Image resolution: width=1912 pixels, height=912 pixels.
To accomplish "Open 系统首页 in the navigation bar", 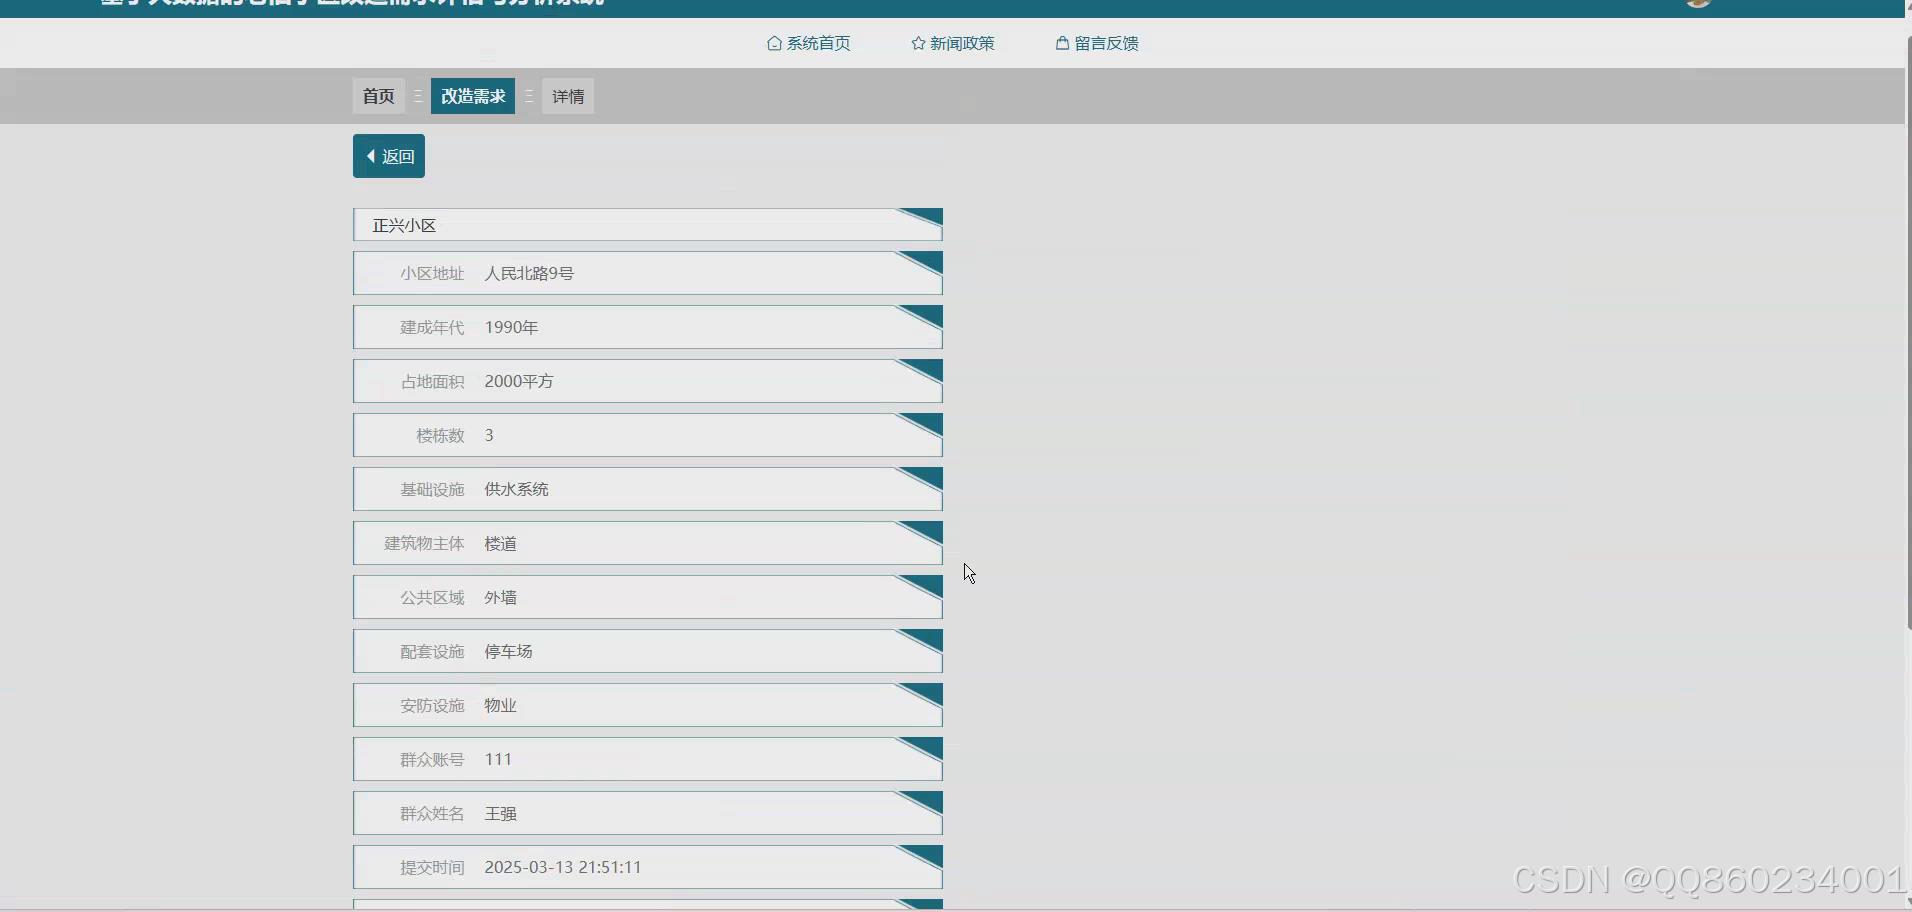I will (809, 43).
